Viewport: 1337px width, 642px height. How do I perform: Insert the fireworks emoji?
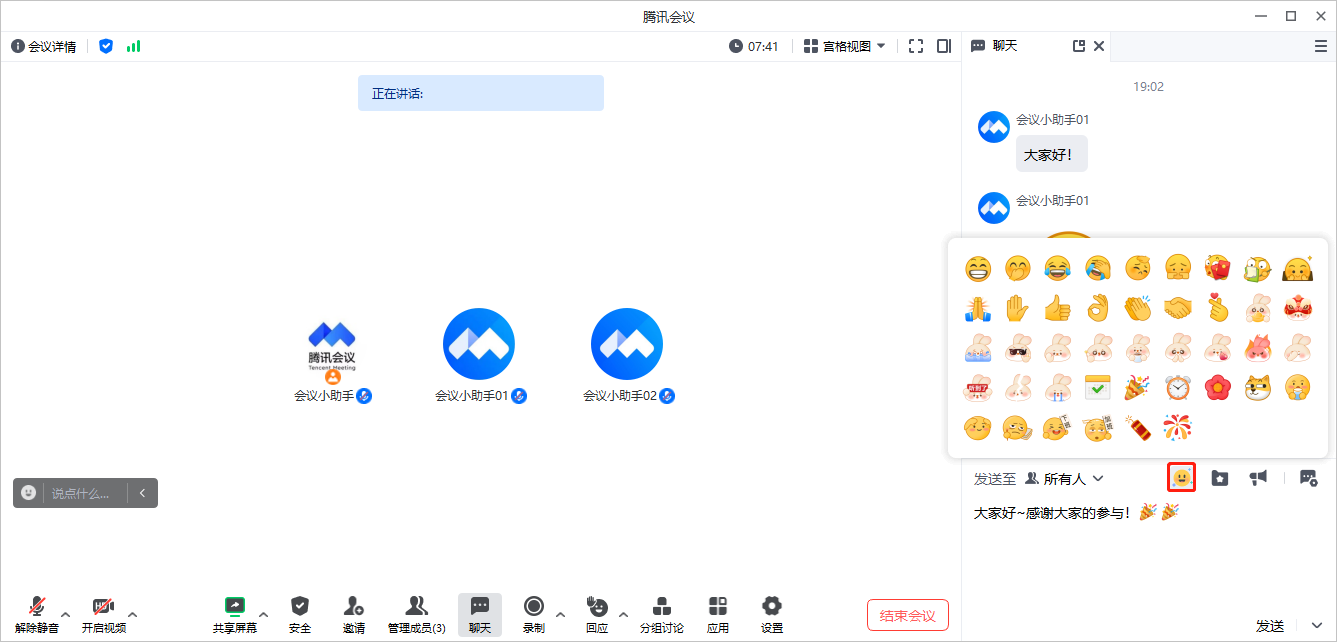point(1177,428)
